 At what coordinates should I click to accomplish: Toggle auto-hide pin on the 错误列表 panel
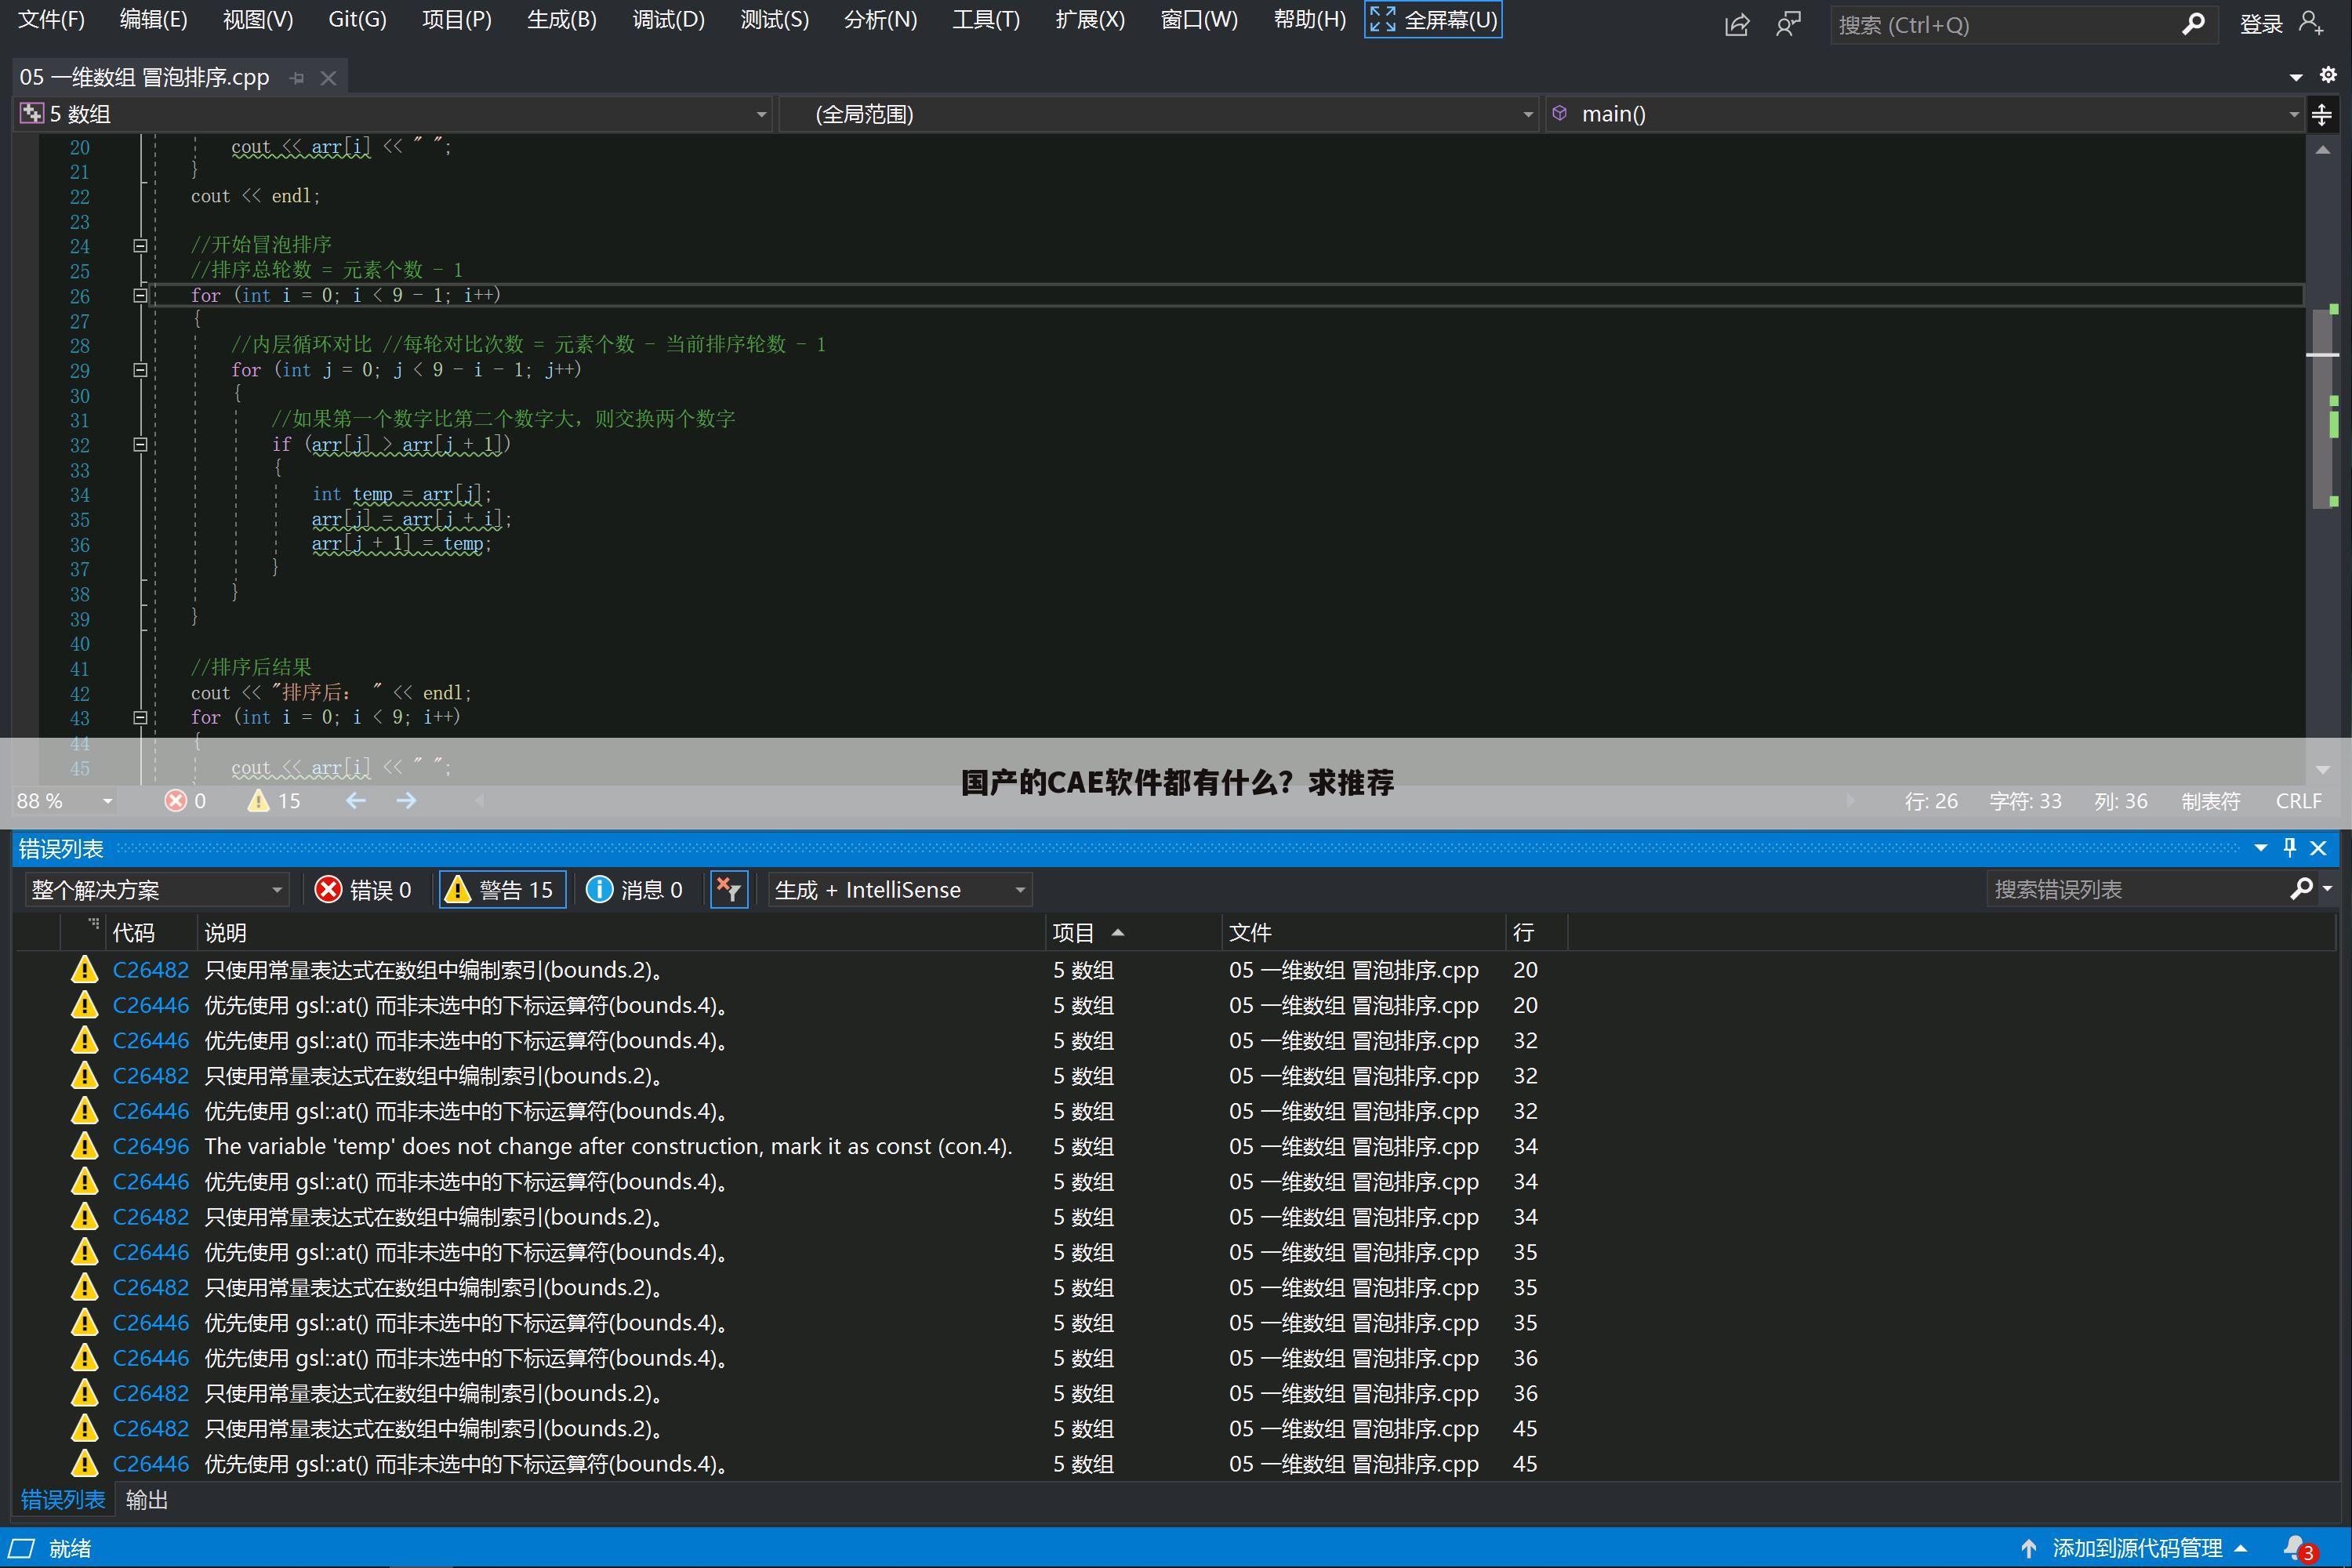[2290, 848]
